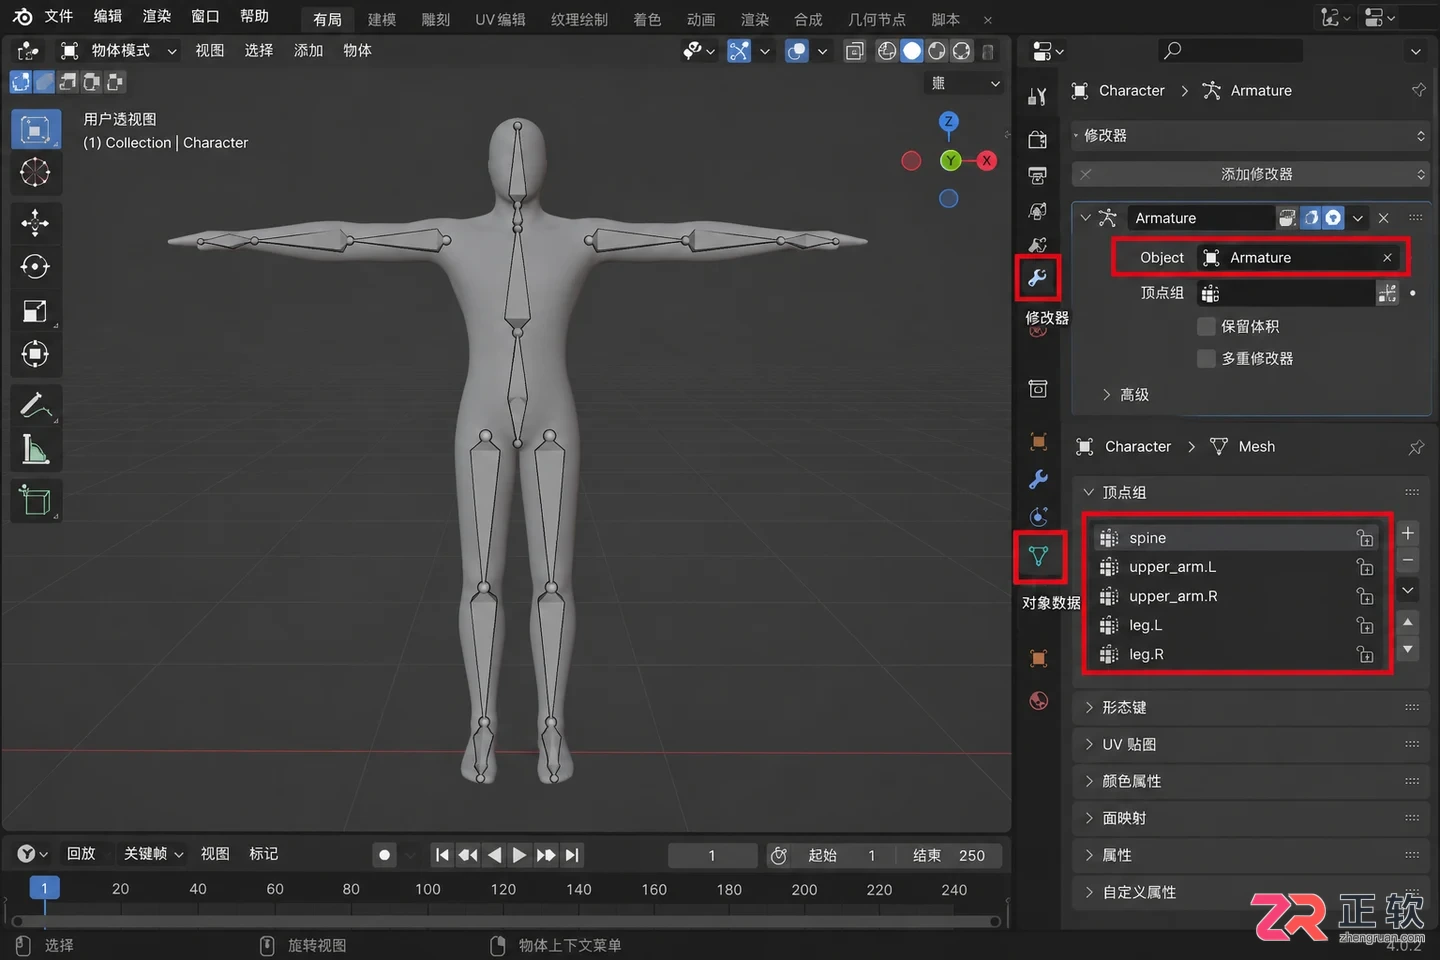This screenshot has height=960, width=1440.
Task: Open the 渲染 menu in top bar
Action: (x=157, y=16)
